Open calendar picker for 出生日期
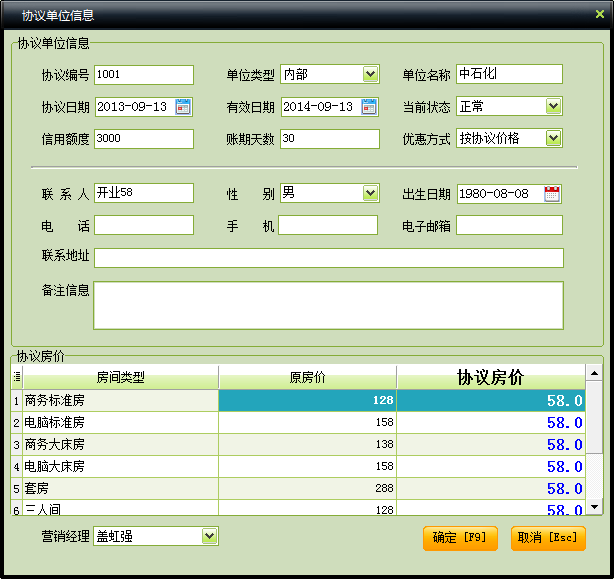The width and height of the screenshot is (614, 579). (x=552, y=194)
